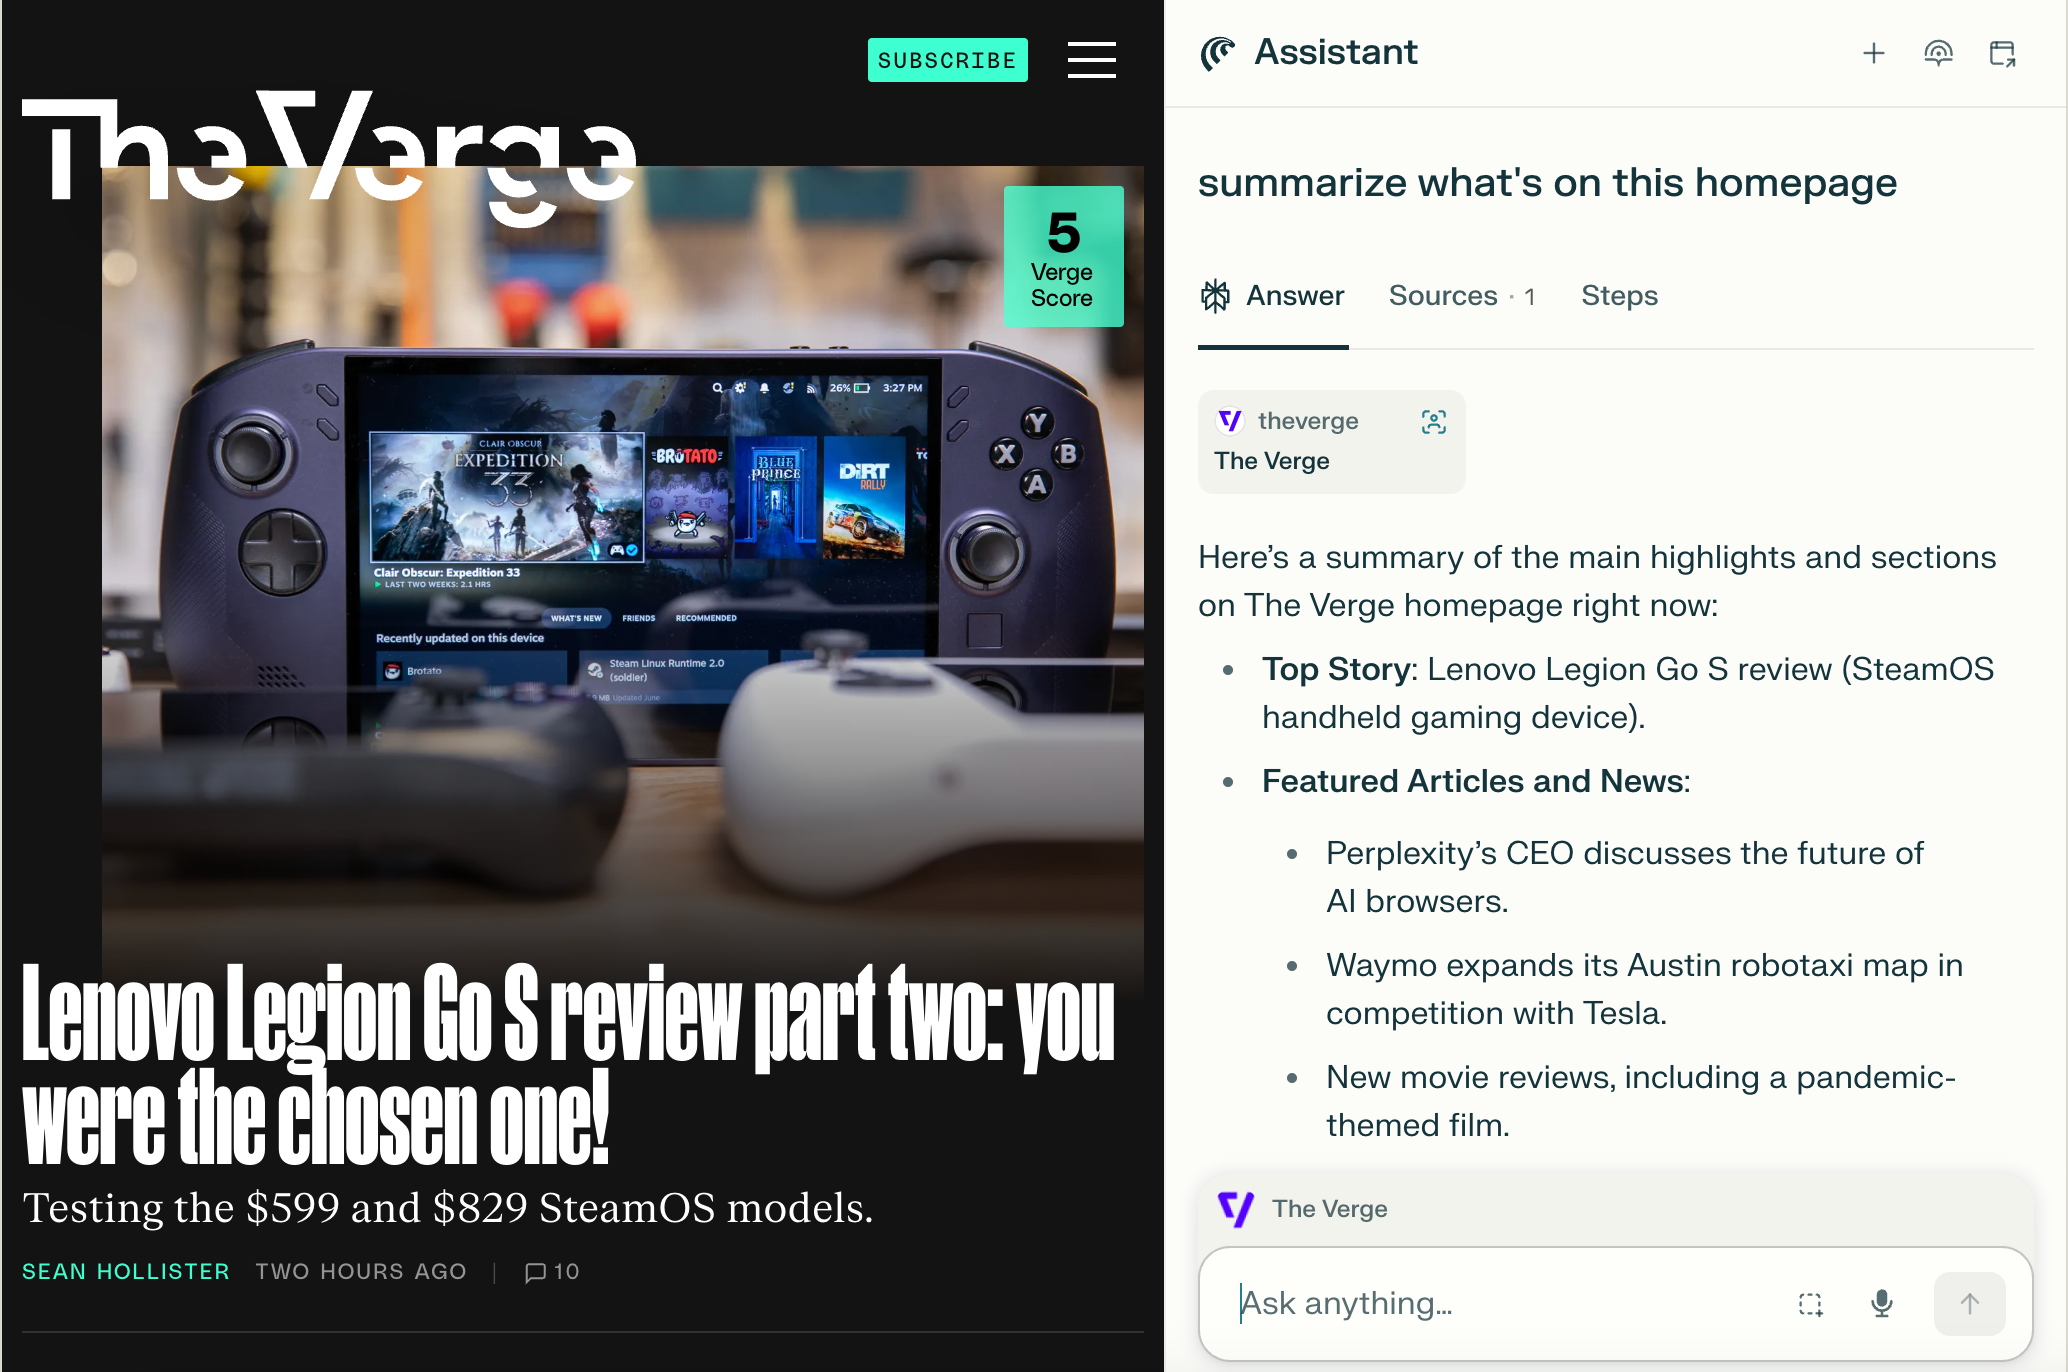2068x1372 pixels.
Task: Select the Answer tab
Action: pyautogui.click(x=1273, y=296)
